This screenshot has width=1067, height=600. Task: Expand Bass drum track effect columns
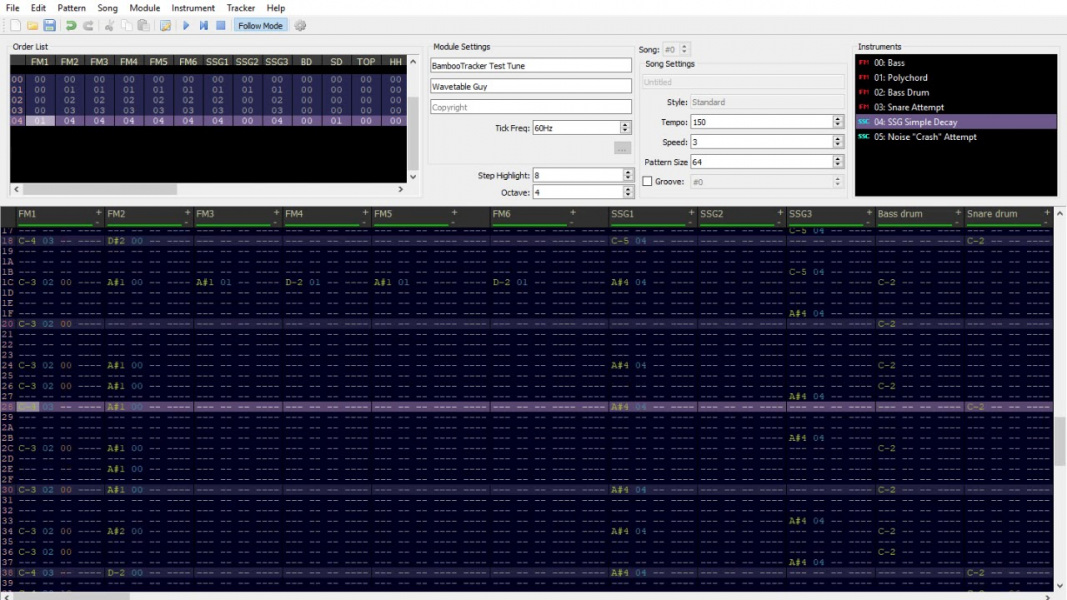(958, 213)
